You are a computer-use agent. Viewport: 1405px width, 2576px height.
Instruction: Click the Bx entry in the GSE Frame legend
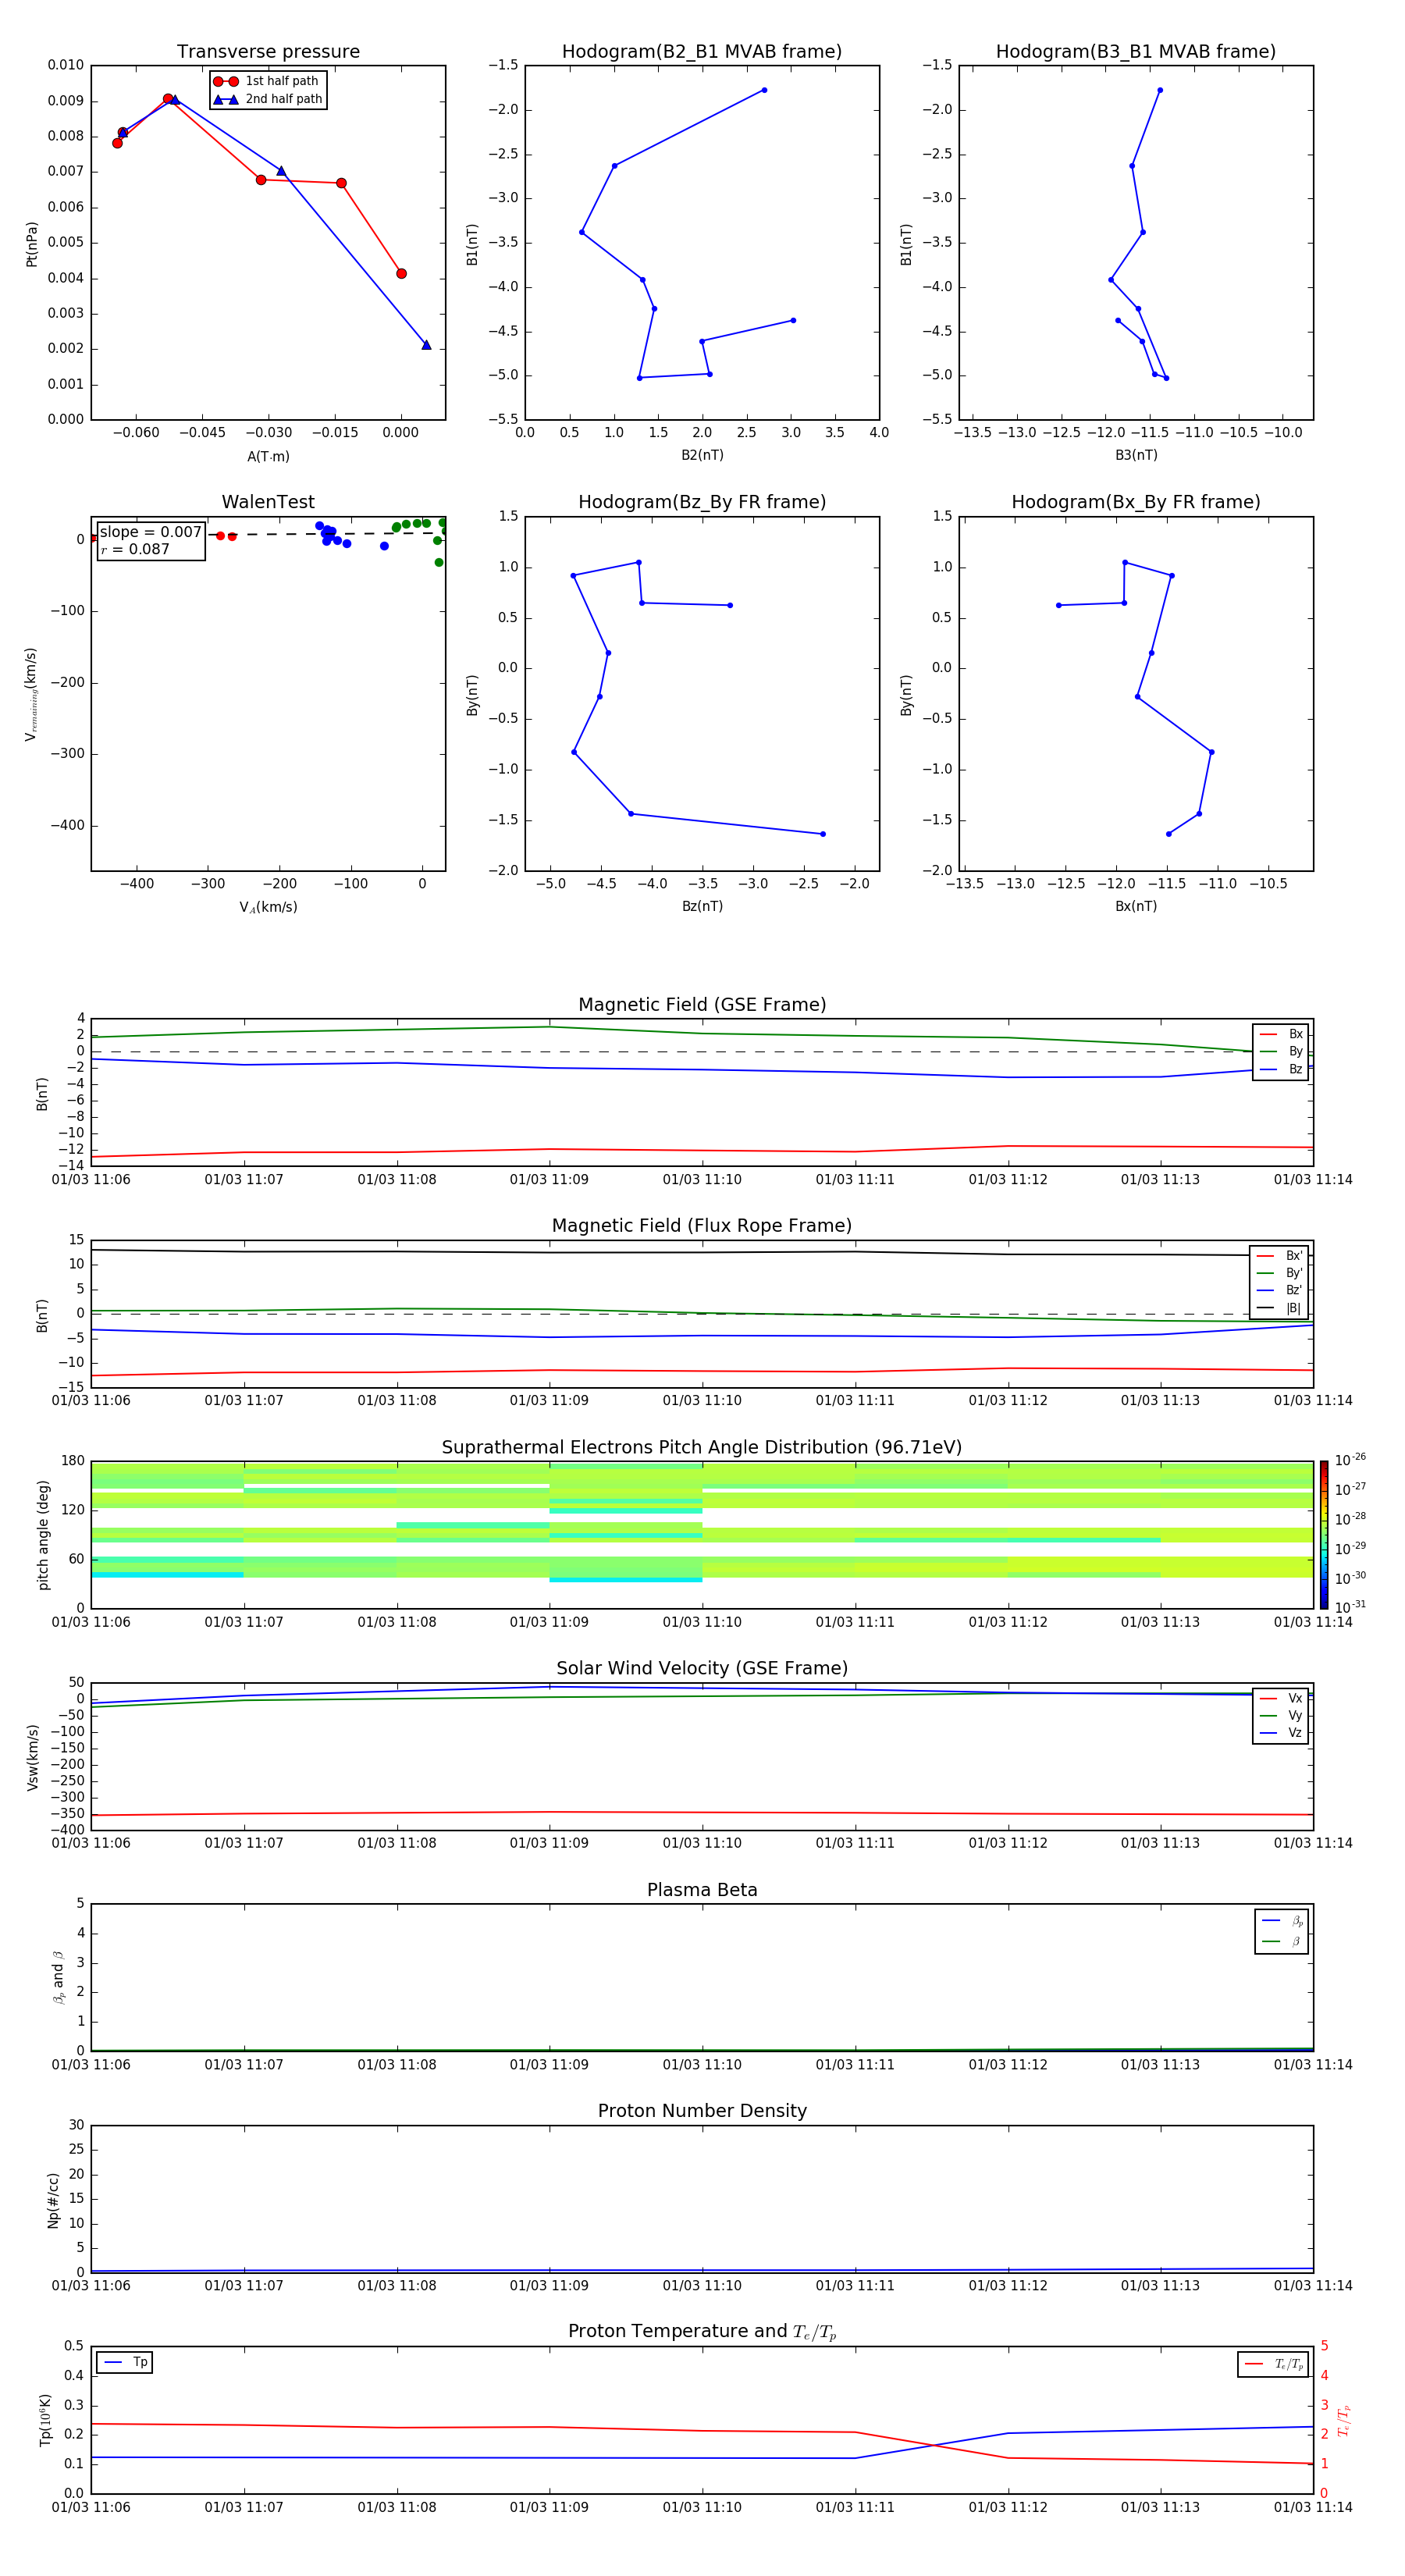click(x=1281, y=1034)
